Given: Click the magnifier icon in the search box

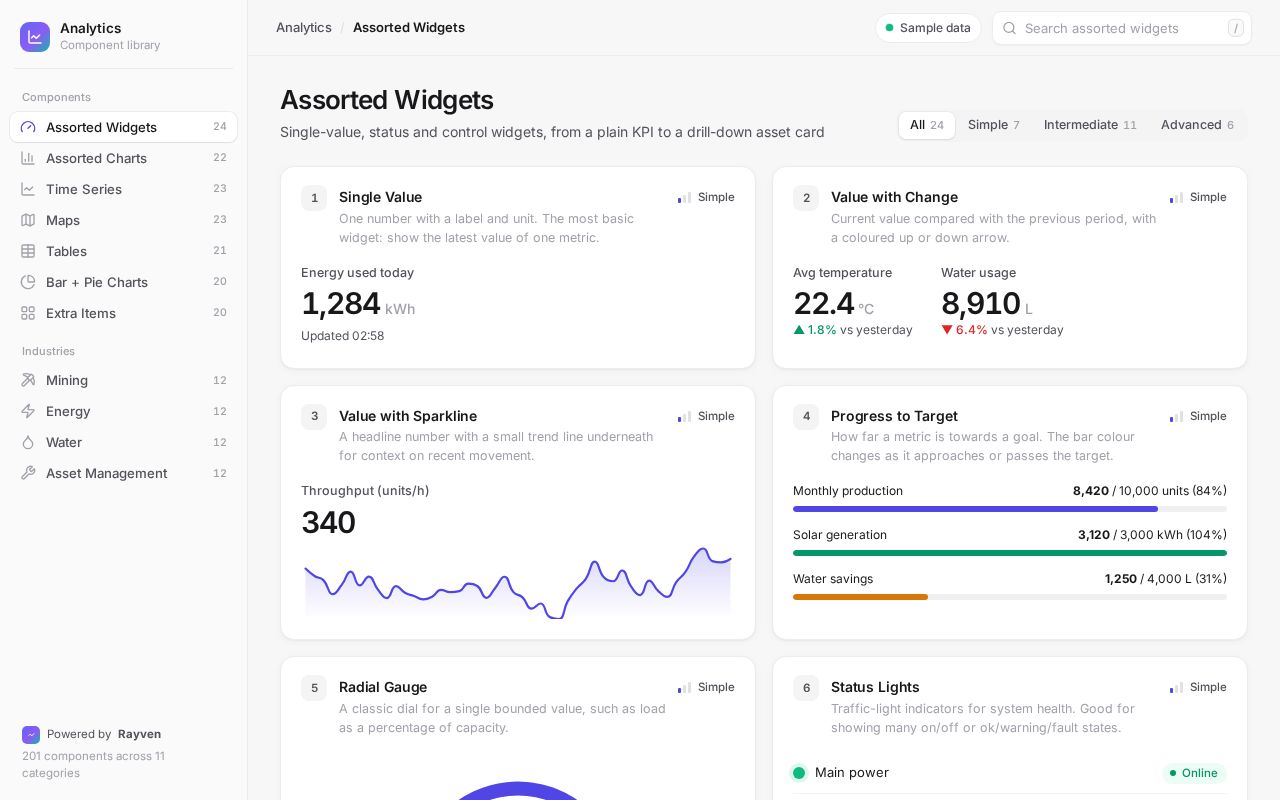Looking at the screenshot, I should click(x=1010, y=28).
